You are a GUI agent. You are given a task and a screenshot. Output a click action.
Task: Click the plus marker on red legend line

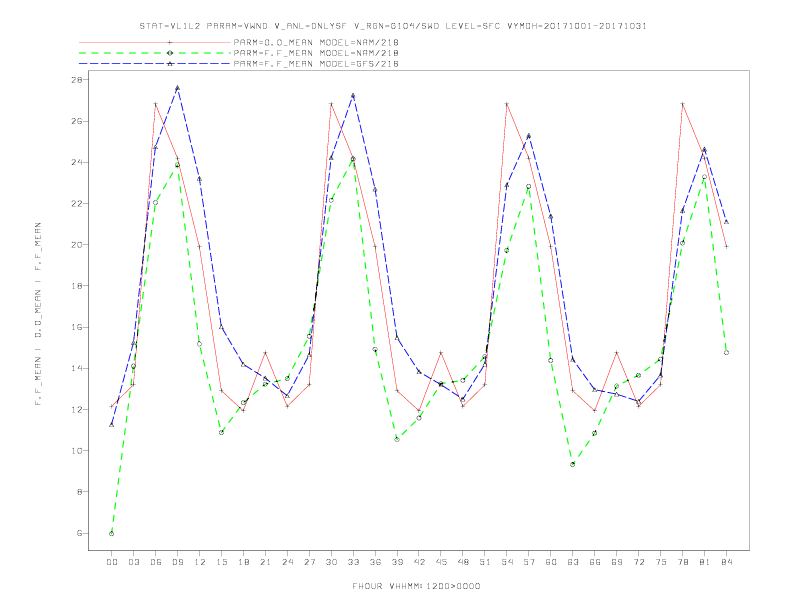point(170,42)
